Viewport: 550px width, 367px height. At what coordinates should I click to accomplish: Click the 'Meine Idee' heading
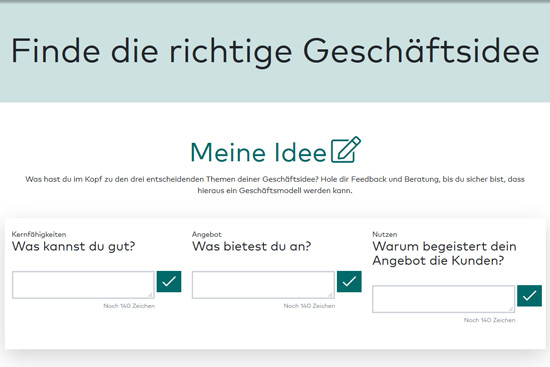(x=259, y=153)
